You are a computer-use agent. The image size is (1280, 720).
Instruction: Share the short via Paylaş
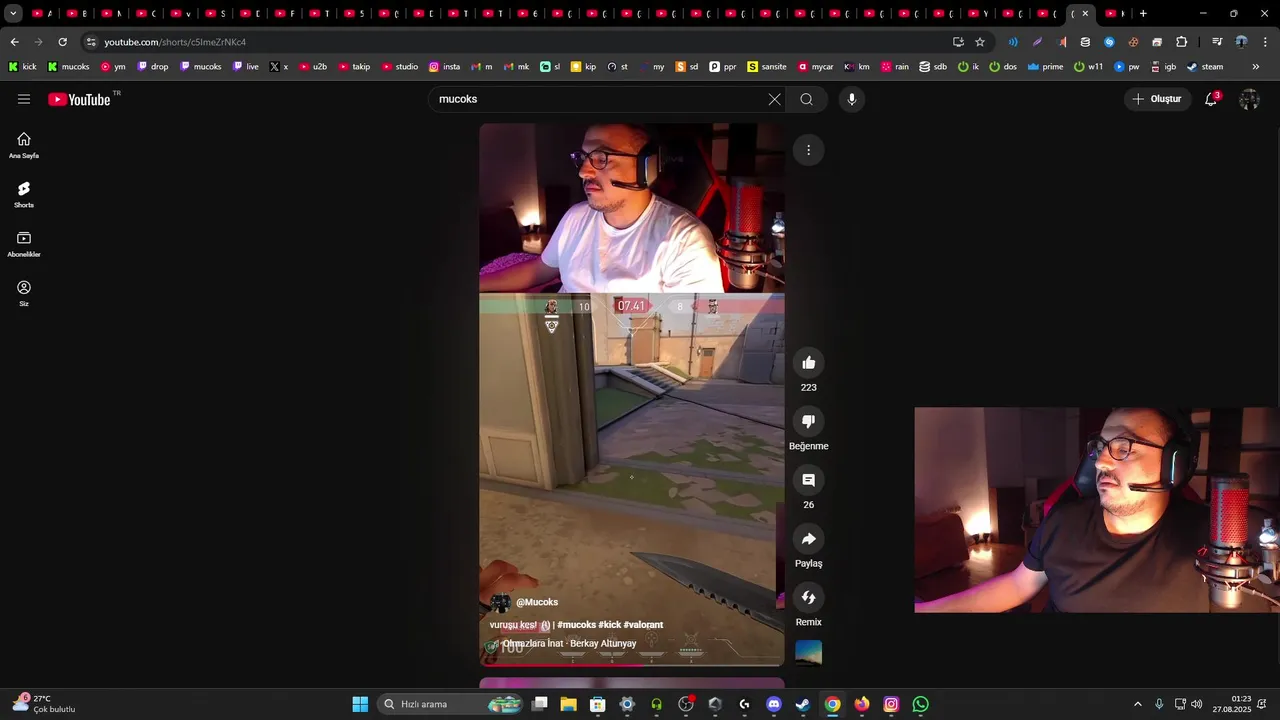pyautogui.click(x=809, y=539)
